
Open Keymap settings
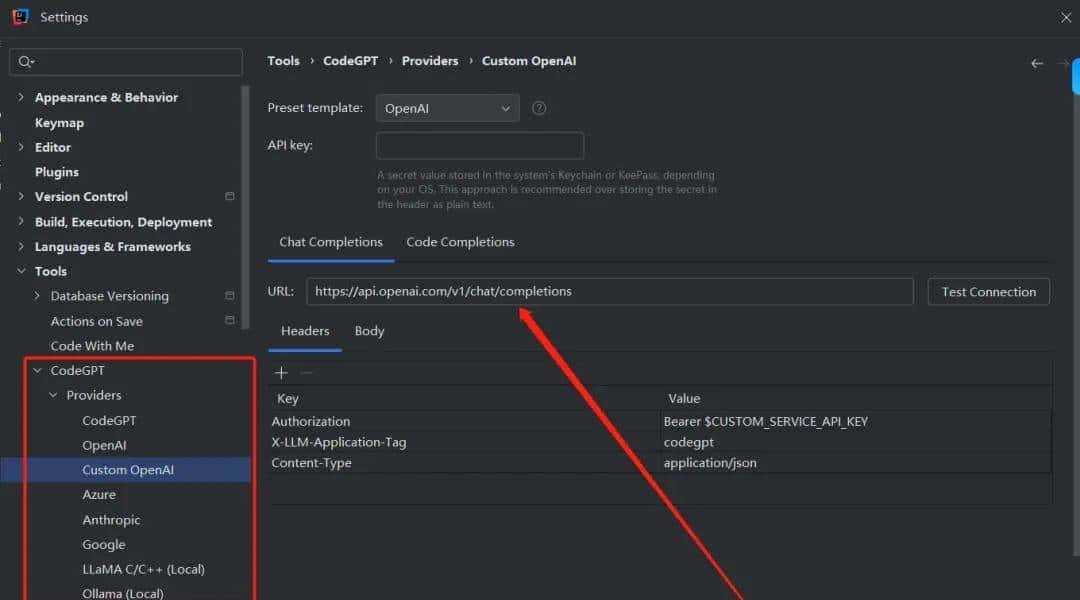pos(59,123)
